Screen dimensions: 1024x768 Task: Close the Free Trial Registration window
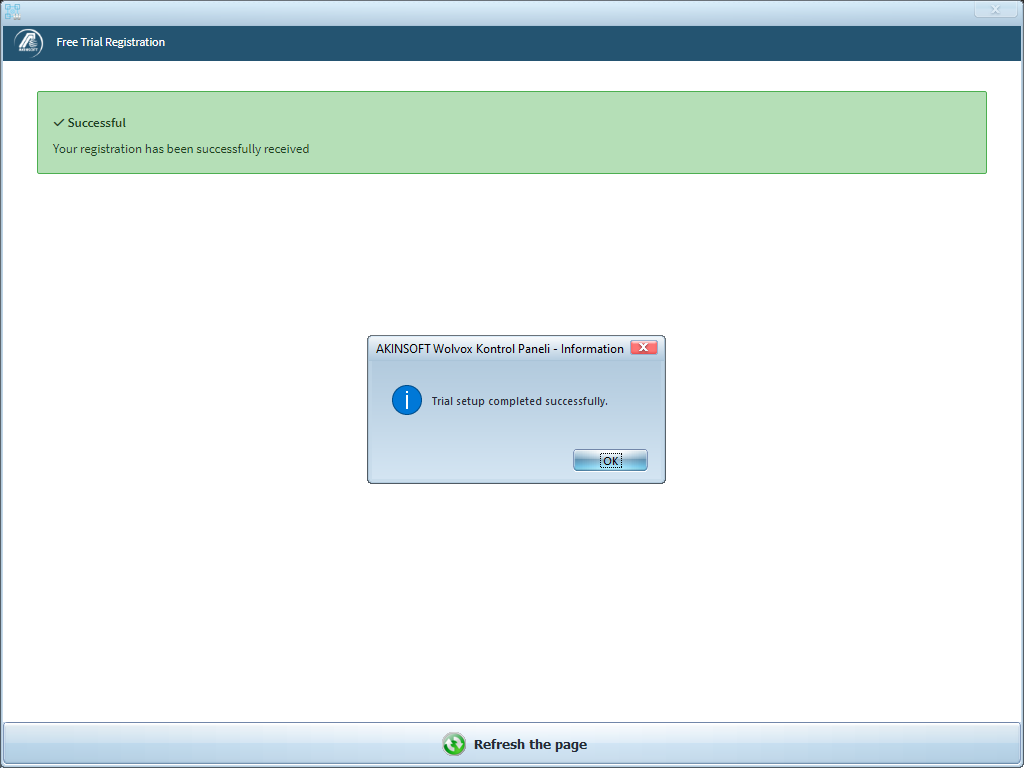(x=995, y=9)
